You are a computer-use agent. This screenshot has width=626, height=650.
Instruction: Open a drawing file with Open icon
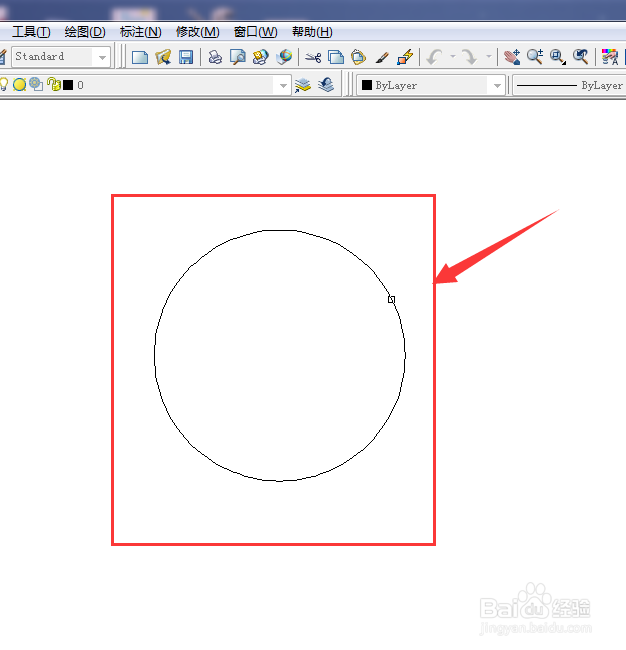(163, 57)
